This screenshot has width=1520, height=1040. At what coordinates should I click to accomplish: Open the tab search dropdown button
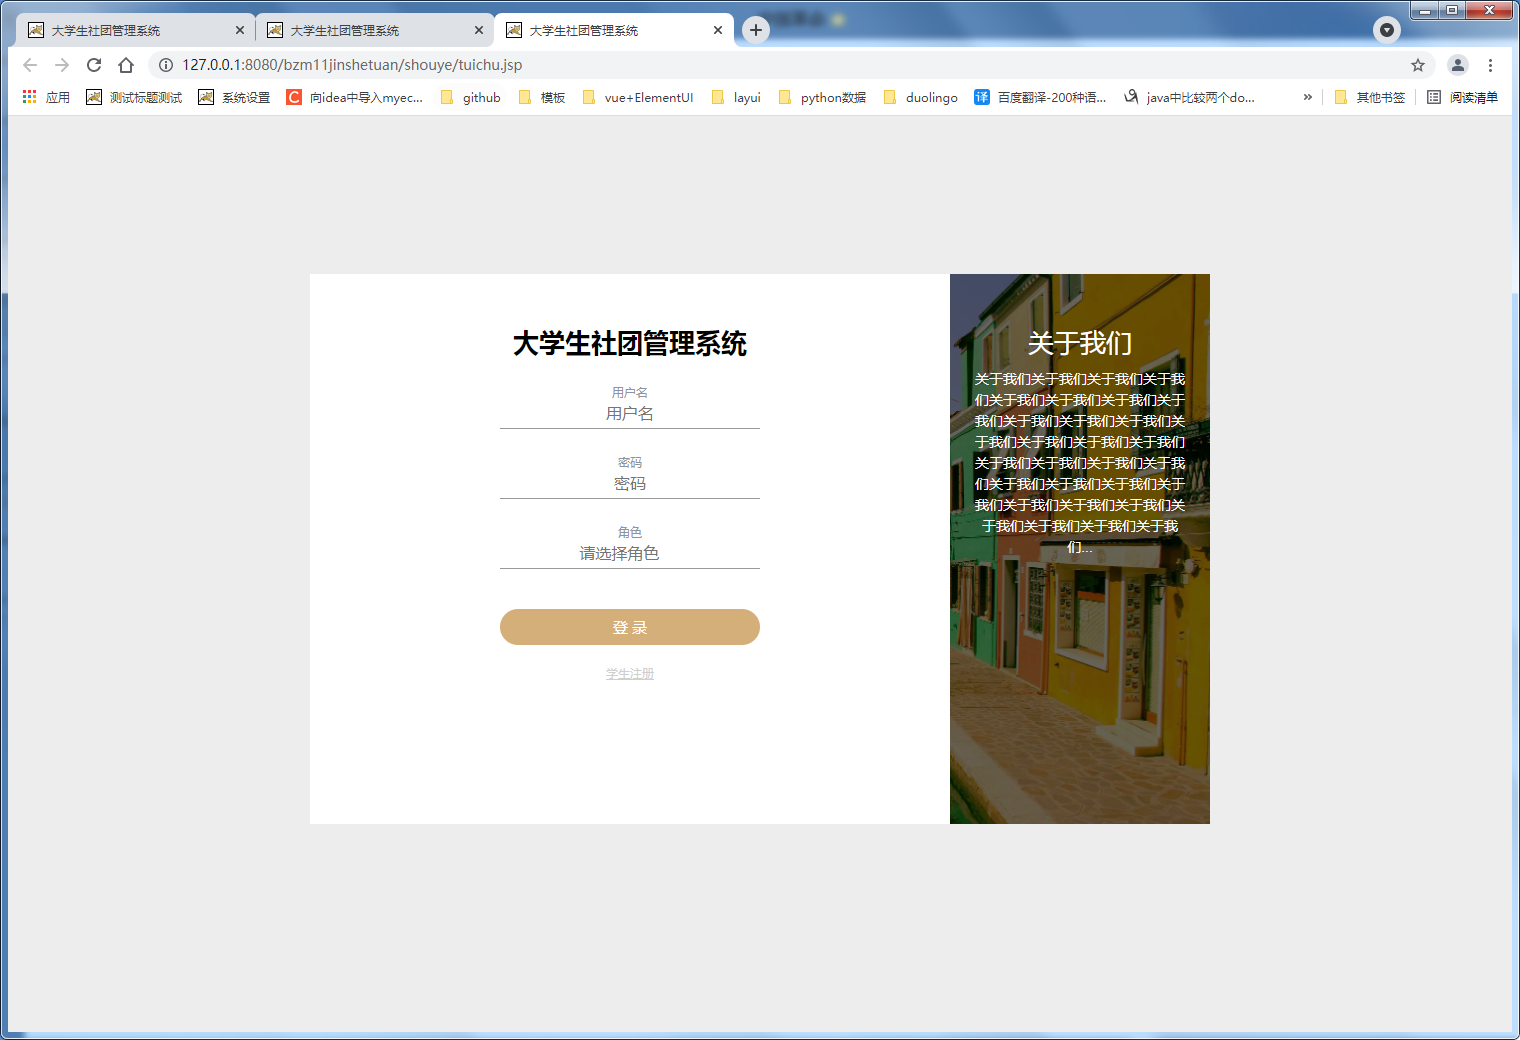[1387, 30]
